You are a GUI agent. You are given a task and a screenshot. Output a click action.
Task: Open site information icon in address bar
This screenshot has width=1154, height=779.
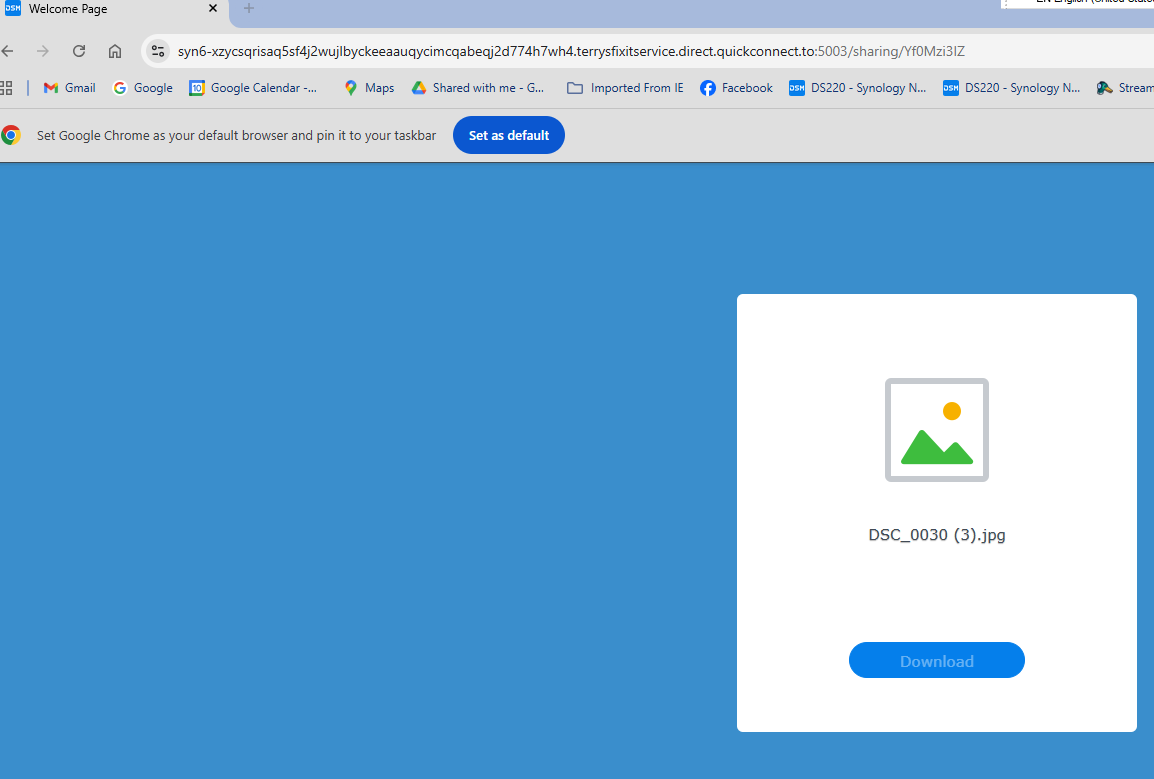point(157,51)
